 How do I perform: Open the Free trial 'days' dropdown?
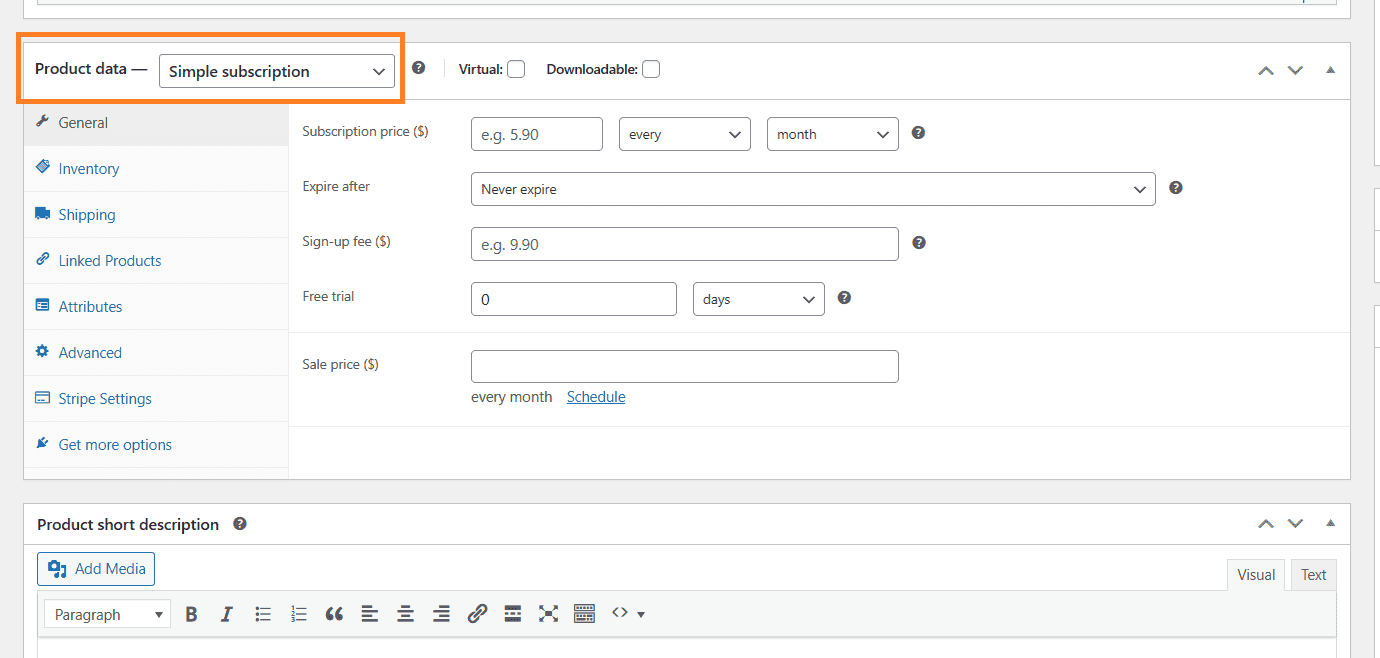pyautogui.click(x=759, y=299)
